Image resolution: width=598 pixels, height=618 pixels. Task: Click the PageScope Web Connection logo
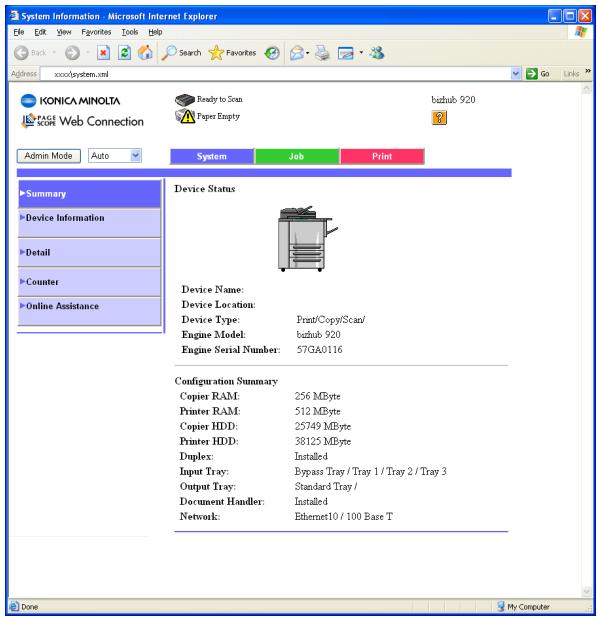[82, 121]
